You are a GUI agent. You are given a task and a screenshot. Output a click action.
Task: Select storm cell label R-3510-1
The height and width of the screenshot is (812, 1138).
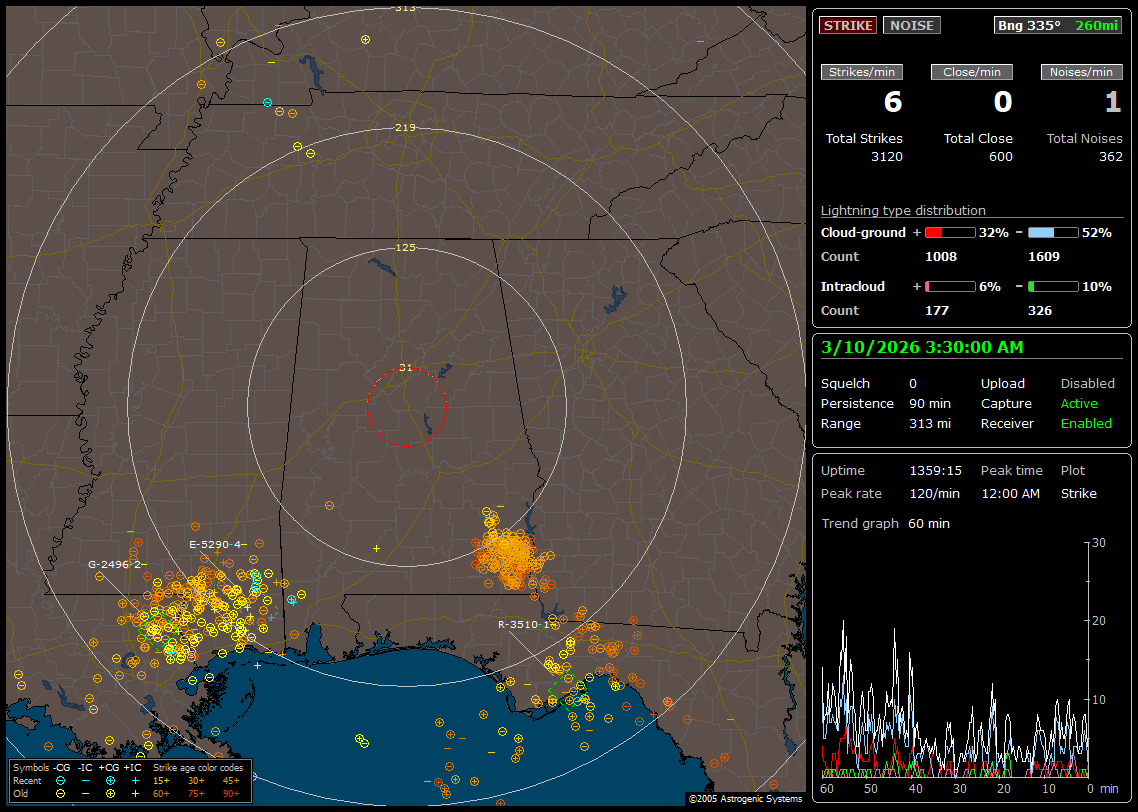tap(524, 624)
